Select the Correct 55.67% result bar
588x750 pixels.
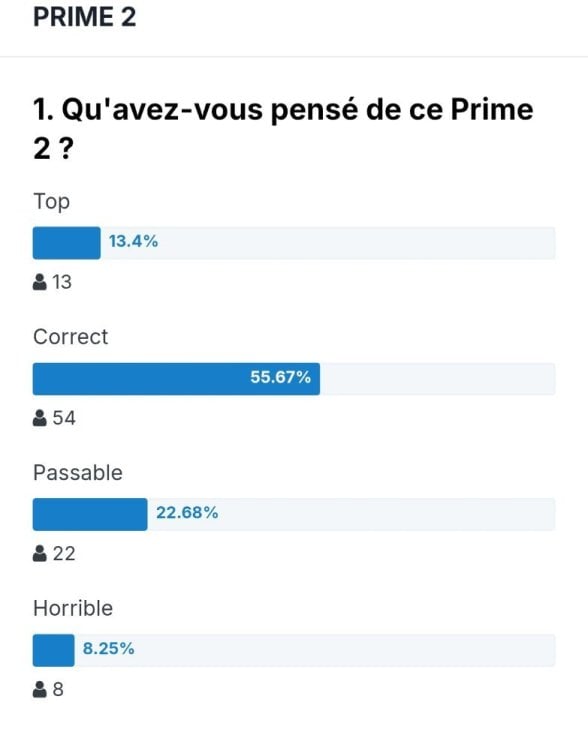click(294, 379)
